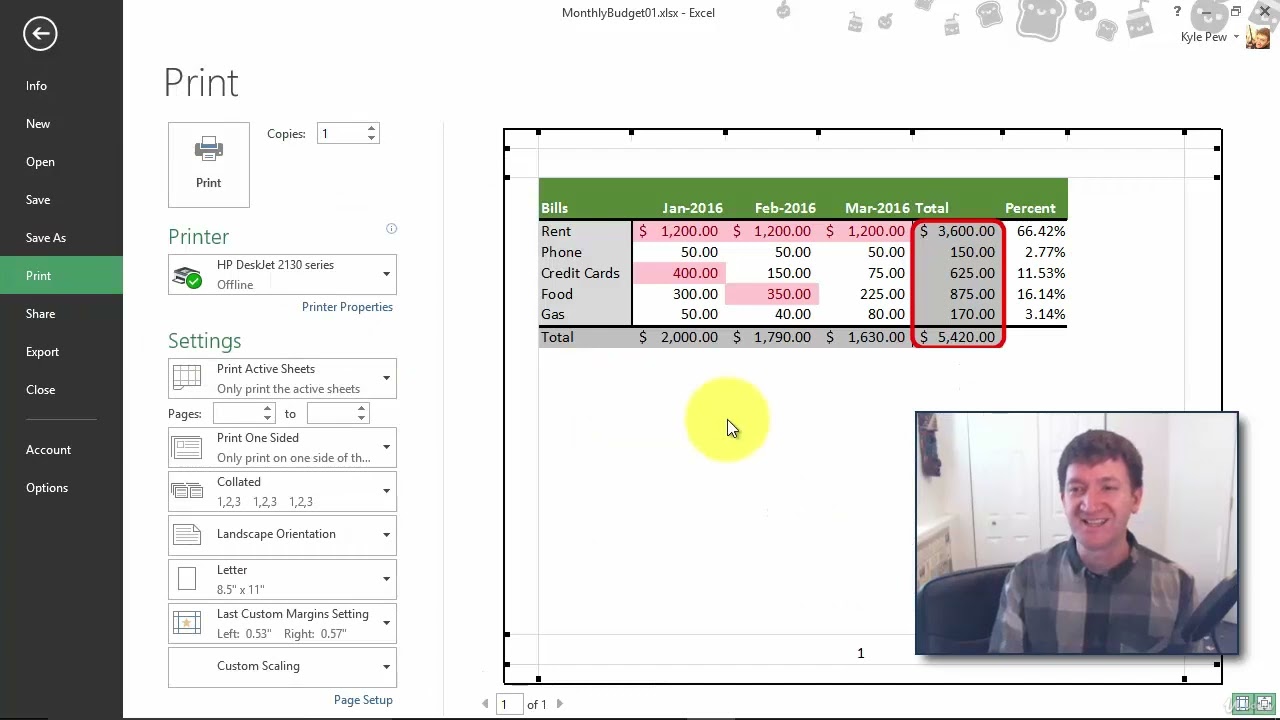1280x720 pixels.
Task: Click the pink 350.00 Food cell
Action: [773, 294]
